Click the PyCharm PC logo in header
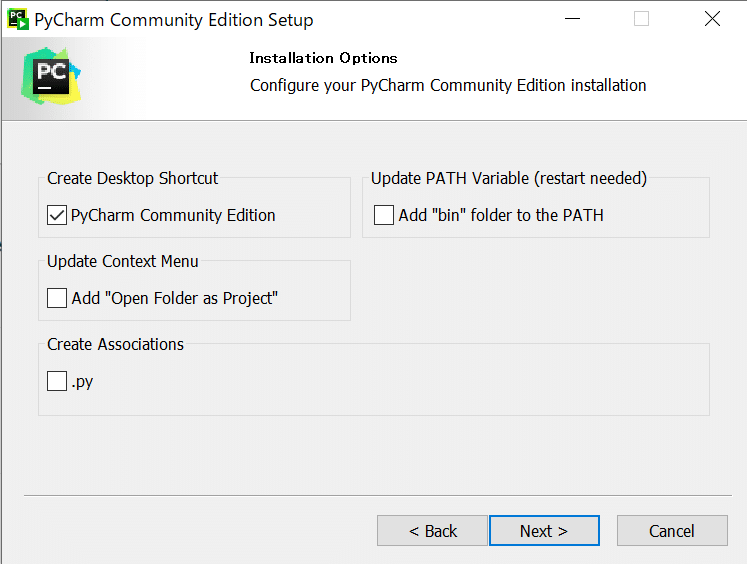The image size is (747, 564). 51,76
